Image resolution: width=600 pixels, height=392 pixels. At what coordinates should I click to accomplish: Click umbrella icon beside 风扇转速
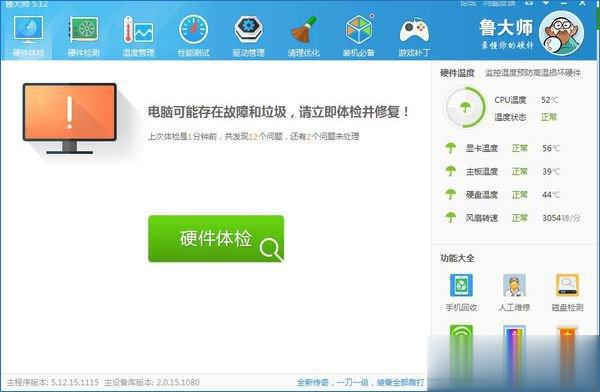[450, 218]
